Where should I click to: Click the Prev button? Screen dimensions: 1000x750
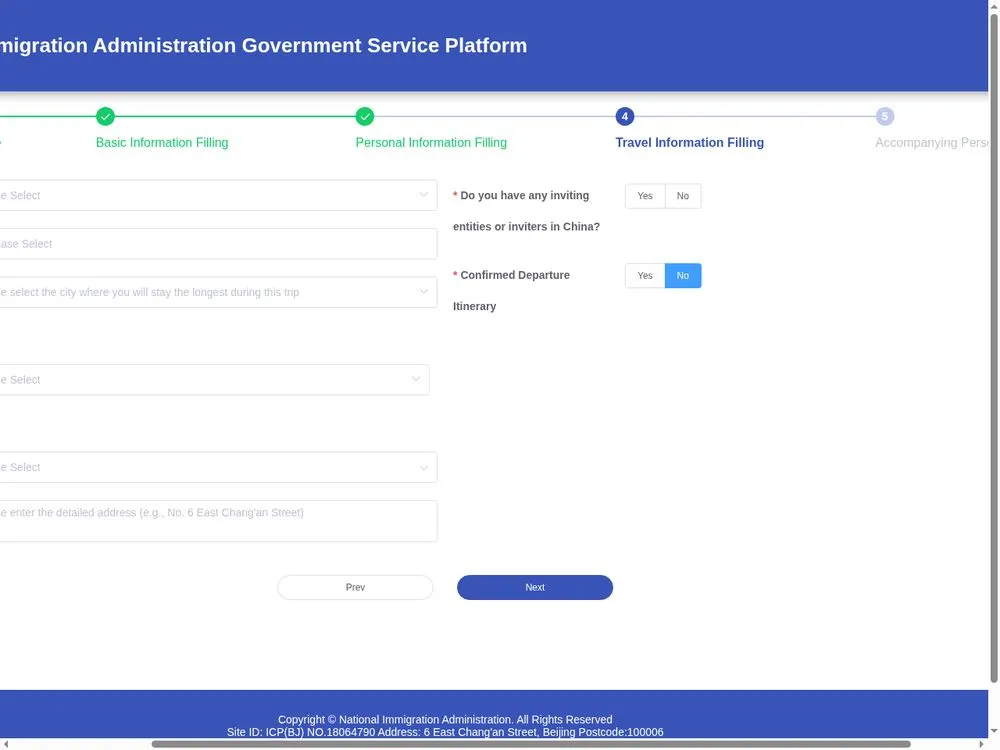[355, 587]
